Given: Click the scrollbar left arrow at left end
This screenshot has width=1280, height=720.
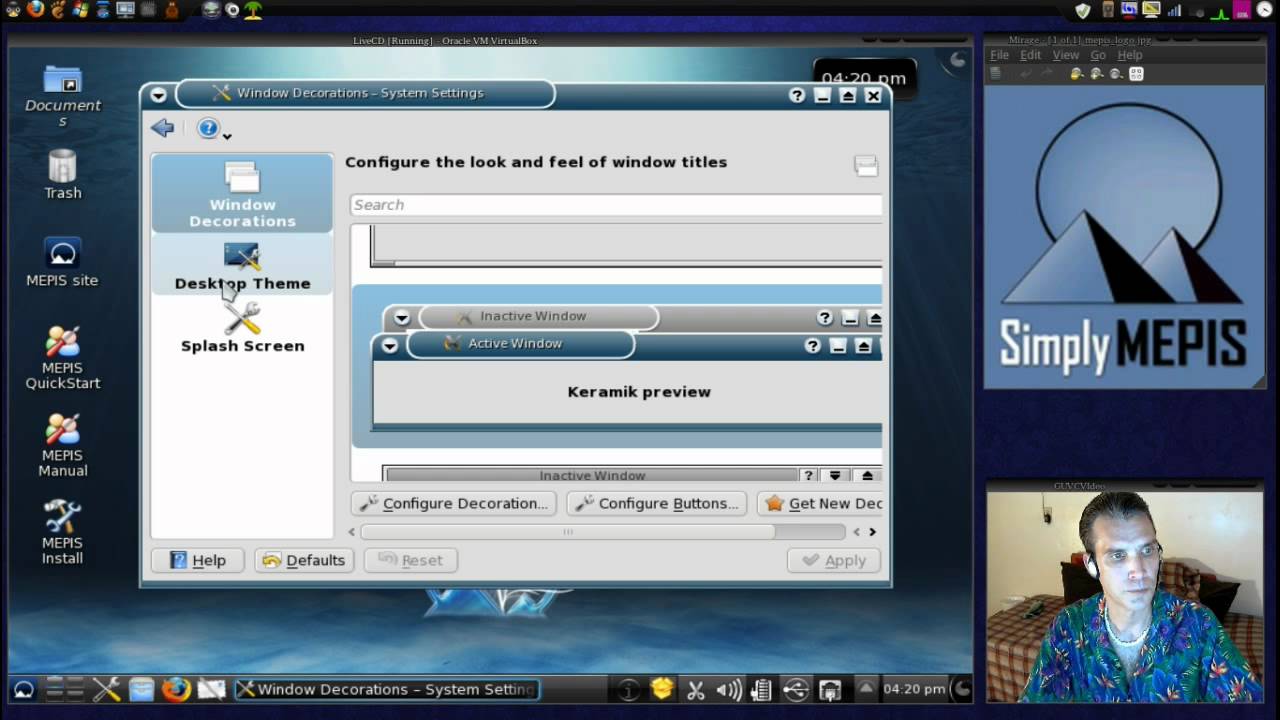Looking at the screenshot, I should pyautogui.click(x=352, y=532).
